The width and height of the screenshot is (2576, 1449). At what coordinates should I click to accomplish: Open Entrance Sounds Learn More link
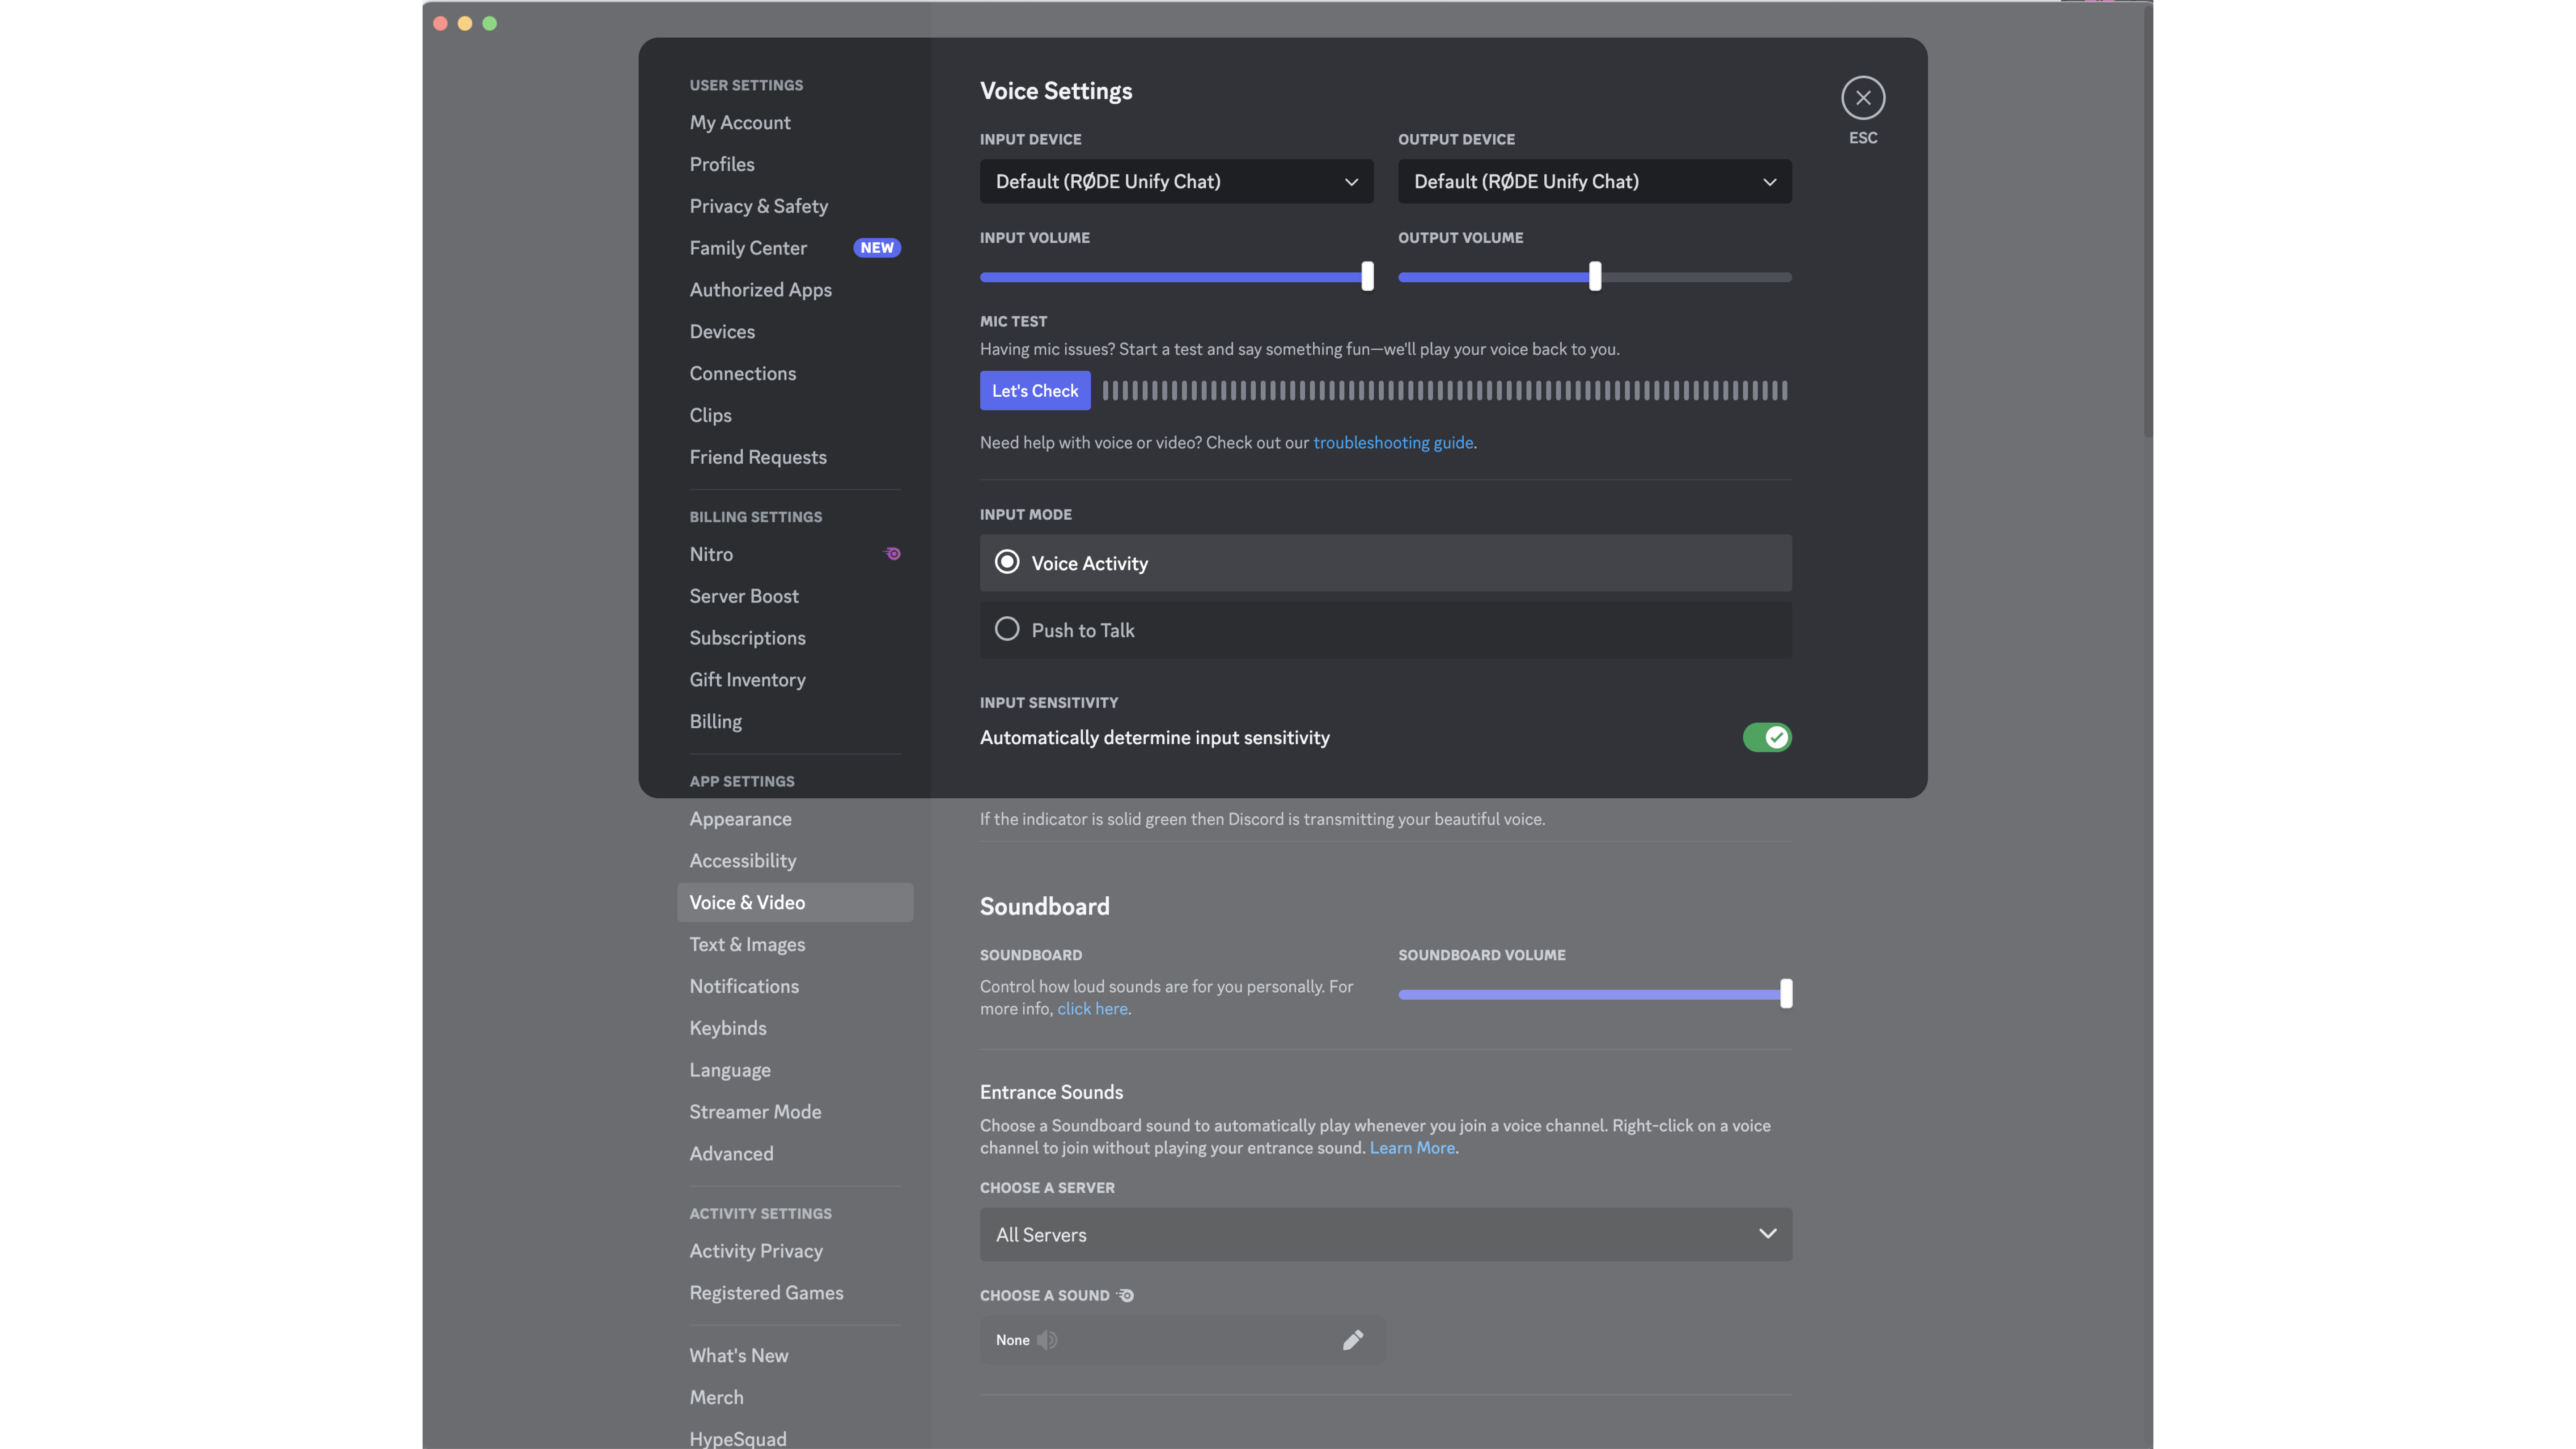[x=1412, y=1149]
